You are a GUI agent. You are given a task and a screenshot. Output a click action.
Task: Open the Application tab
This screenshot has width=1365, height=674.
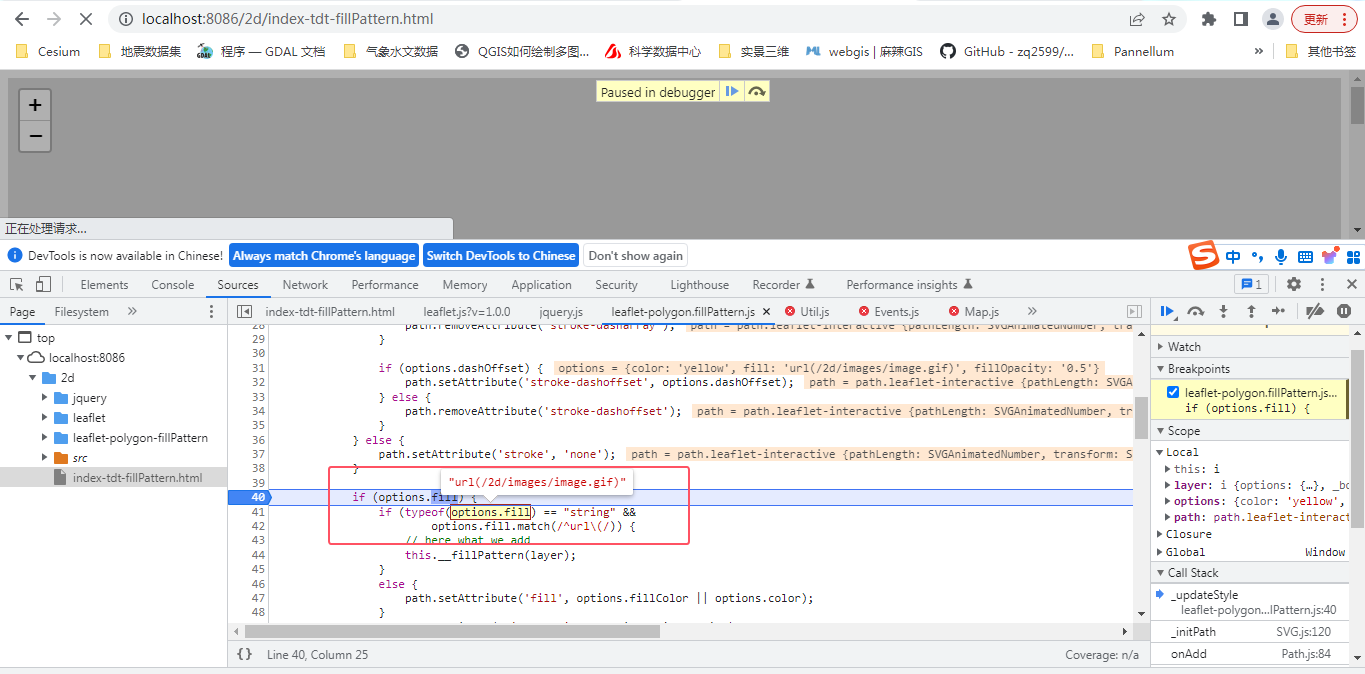click(541, 285)
